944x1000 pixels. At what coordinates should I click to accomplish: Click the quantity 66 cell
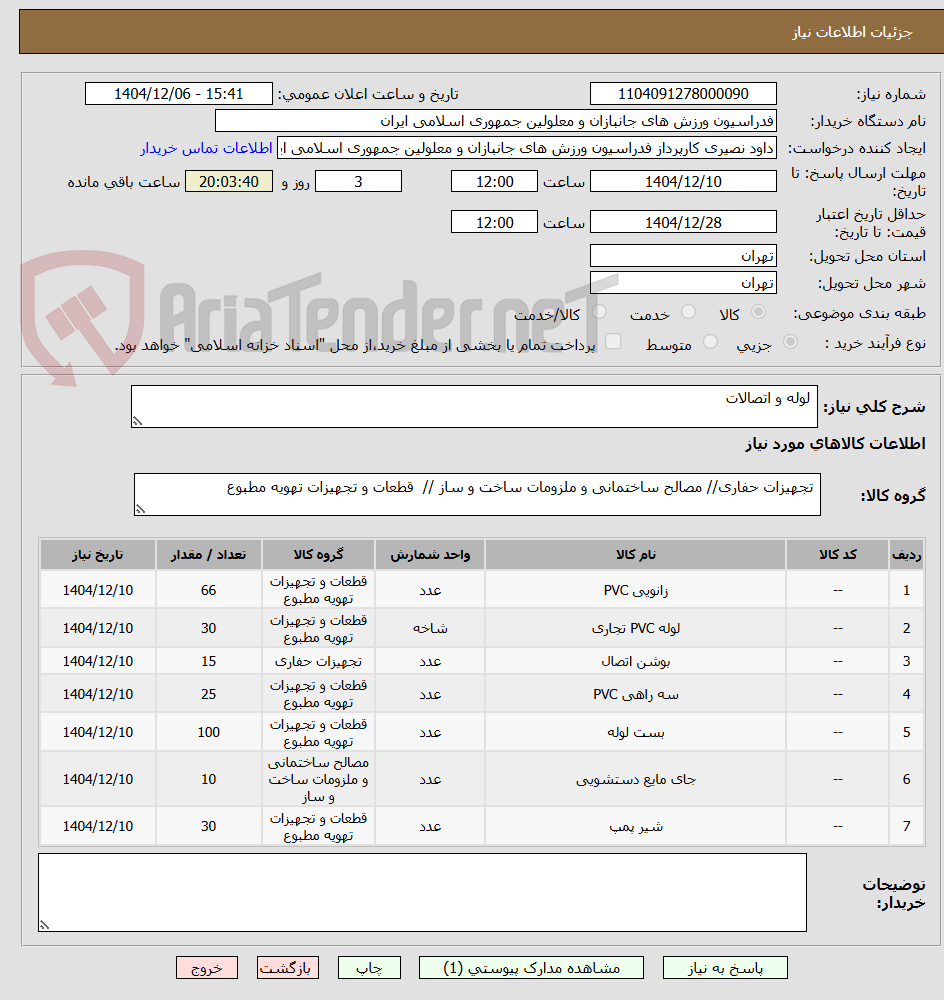[209, 590]
